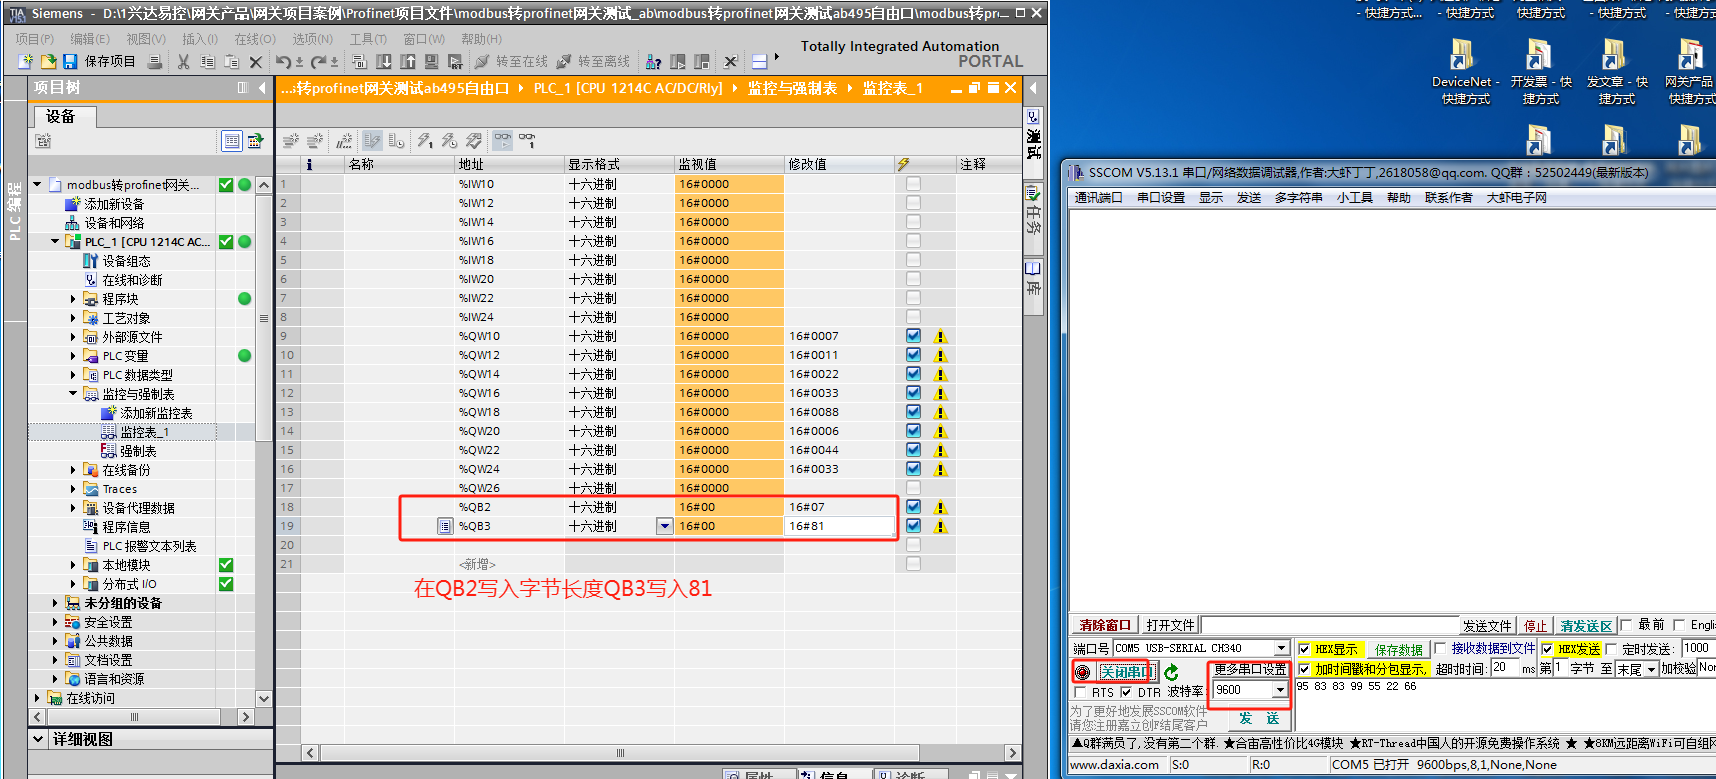The image size is (1716, 779).
Task: Click Modify all selected values once now icon
Action: (x=425, y=141)
